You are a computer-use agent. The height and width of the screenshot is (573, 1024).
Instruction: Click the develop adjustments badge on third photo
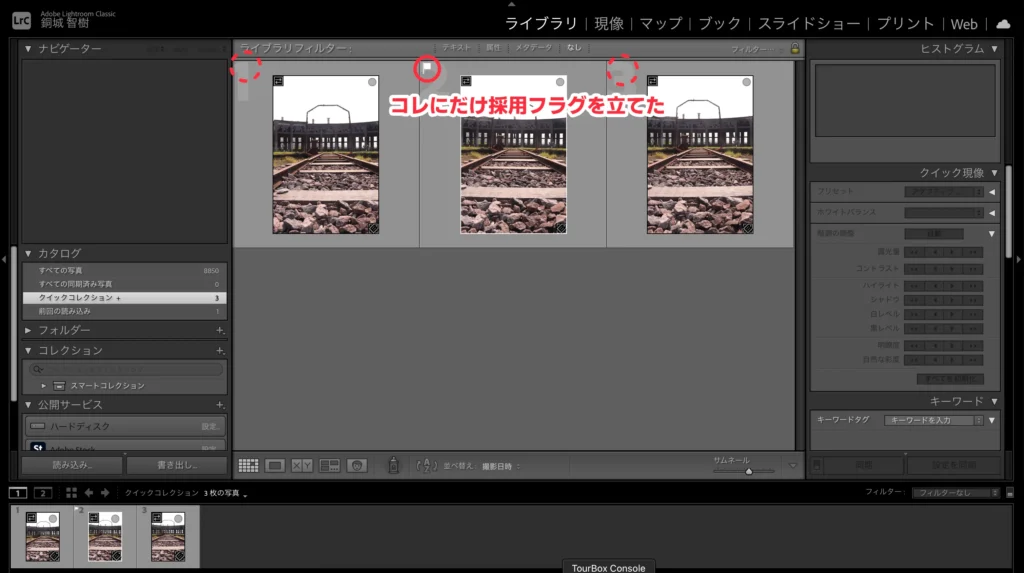pyautogui.click(x=748, y=228)
